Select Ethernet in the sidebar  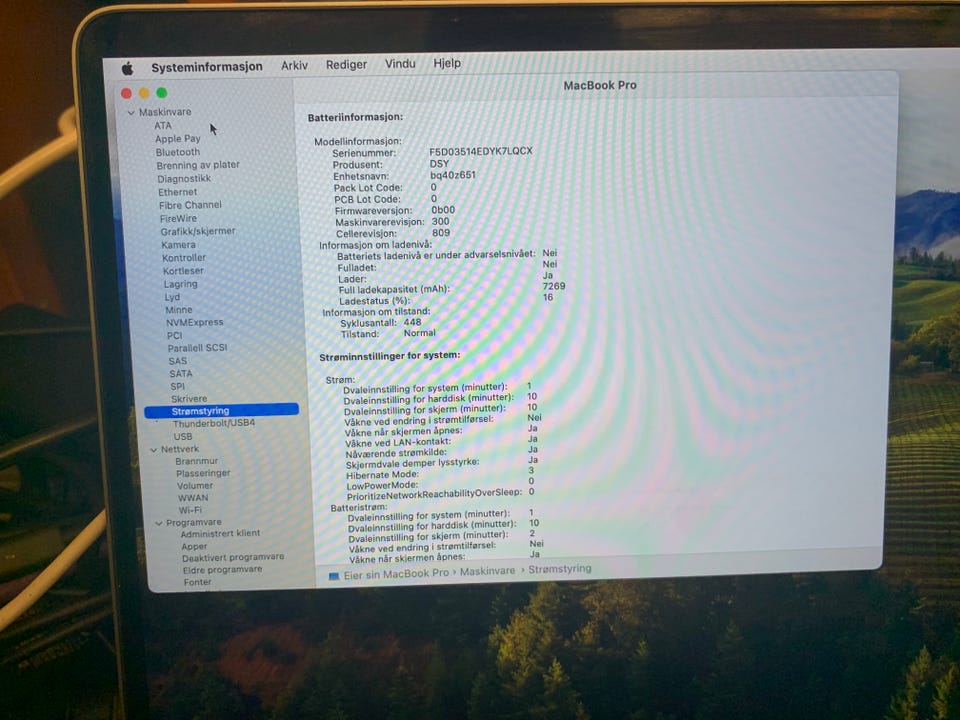[x=178, y=192]
